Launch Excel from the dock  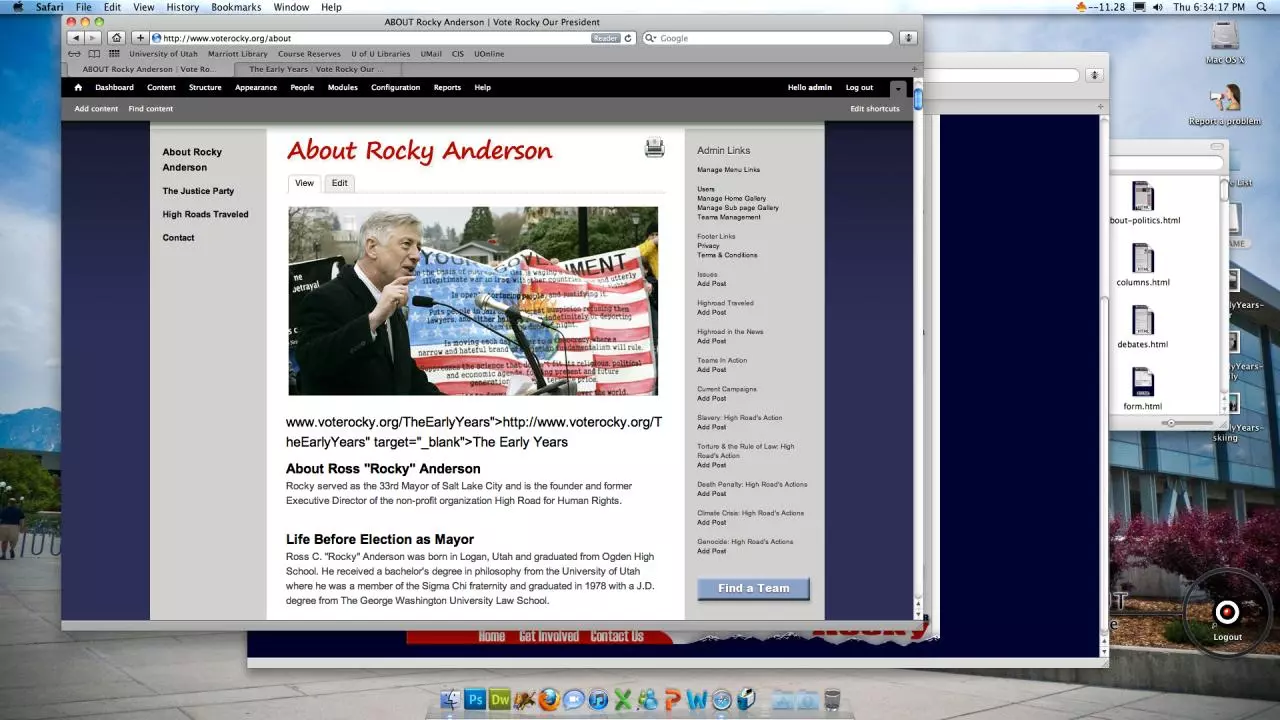pyautogui.click(x=623, y=700)
